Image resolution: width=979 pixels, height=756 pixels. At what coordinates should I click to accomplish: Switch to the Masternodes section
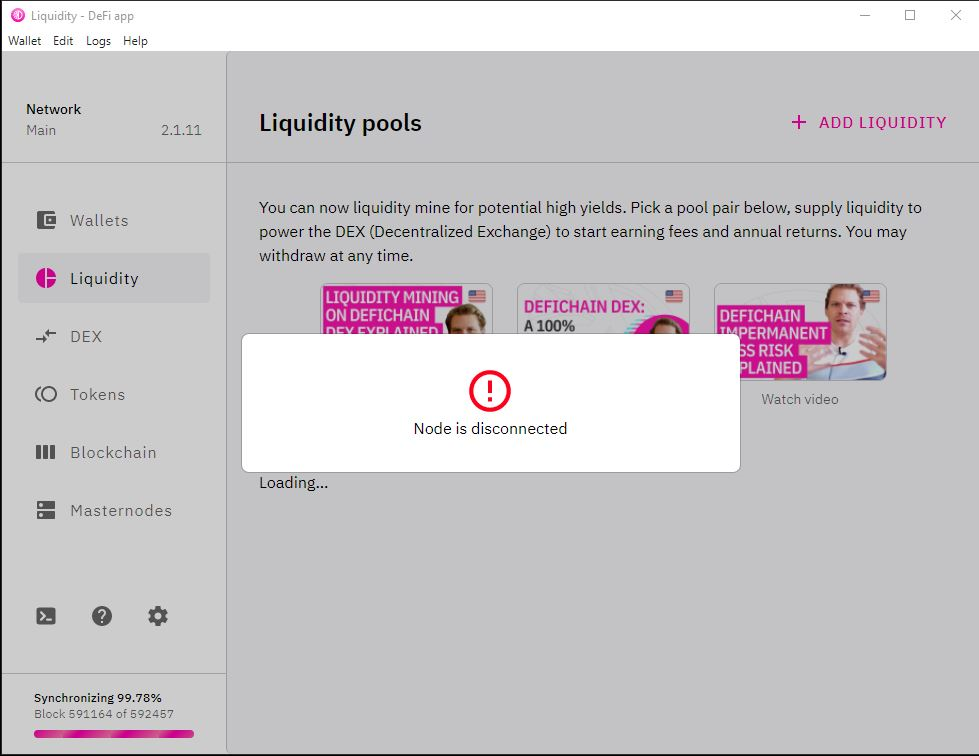click(114, 511)
